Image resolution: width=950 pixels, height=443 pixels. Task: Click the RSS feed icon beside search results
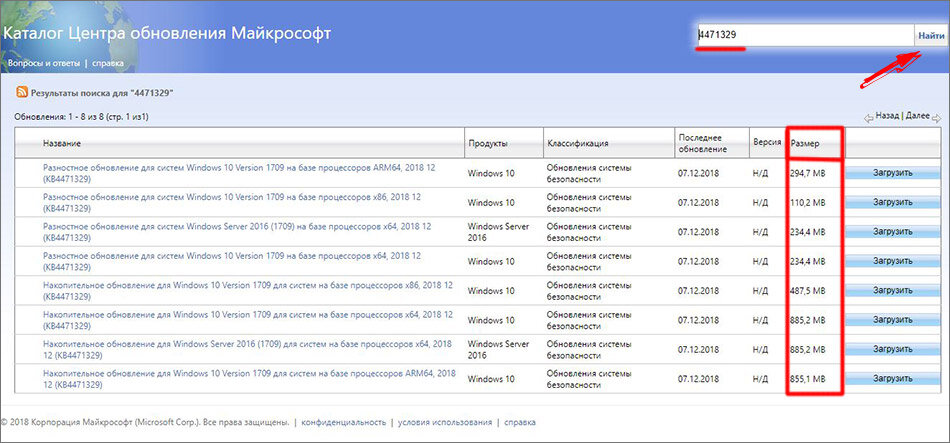click(x=22, y=93)
